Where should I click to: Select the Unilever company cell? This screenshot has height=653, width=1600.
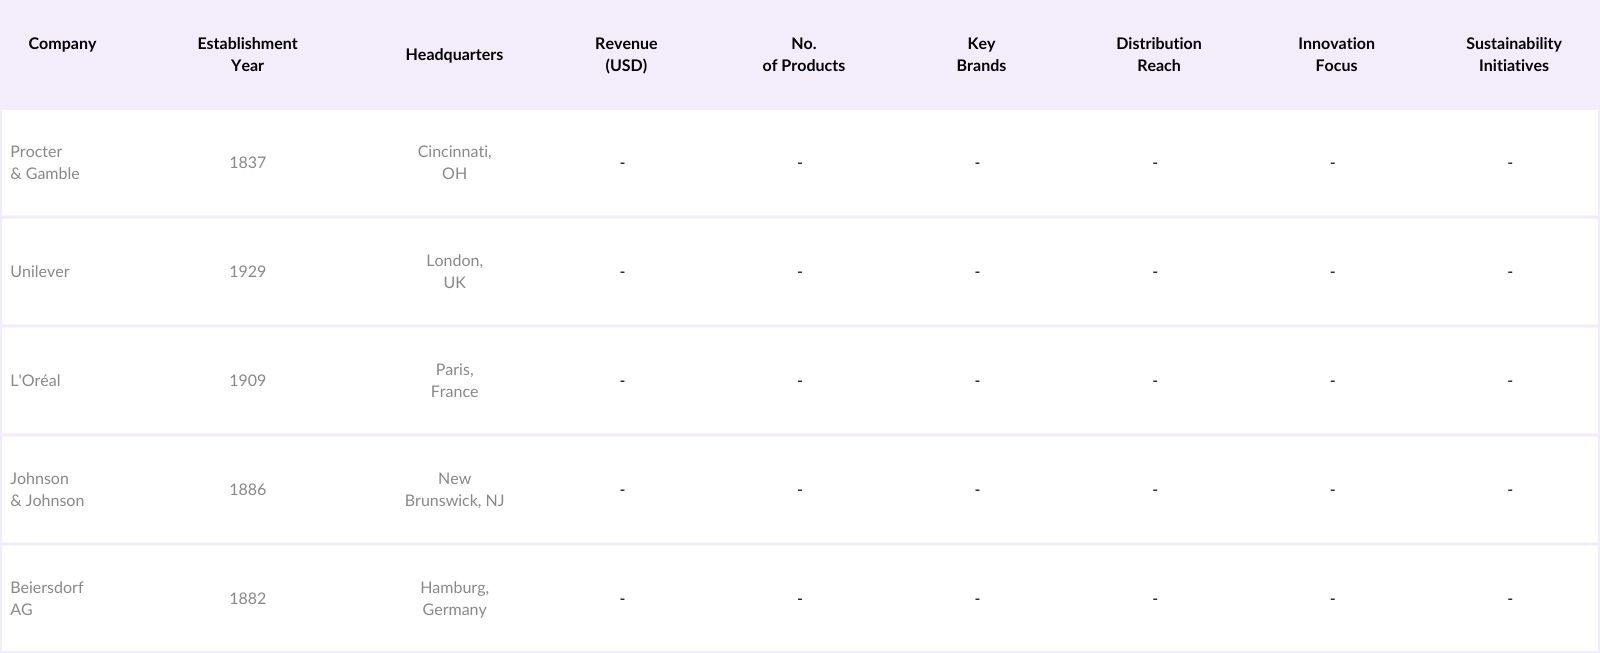coord(40,271)
